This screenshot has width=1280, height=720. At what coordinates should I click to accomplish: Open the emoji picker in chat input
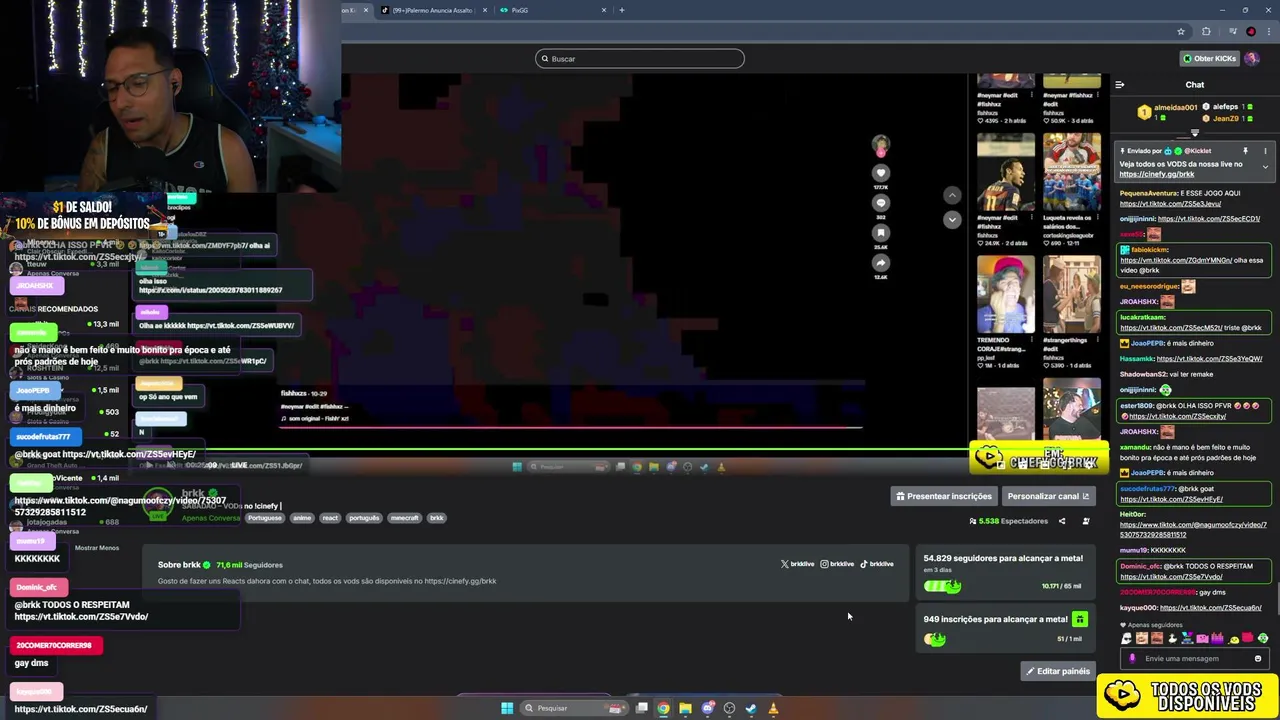1258,659
